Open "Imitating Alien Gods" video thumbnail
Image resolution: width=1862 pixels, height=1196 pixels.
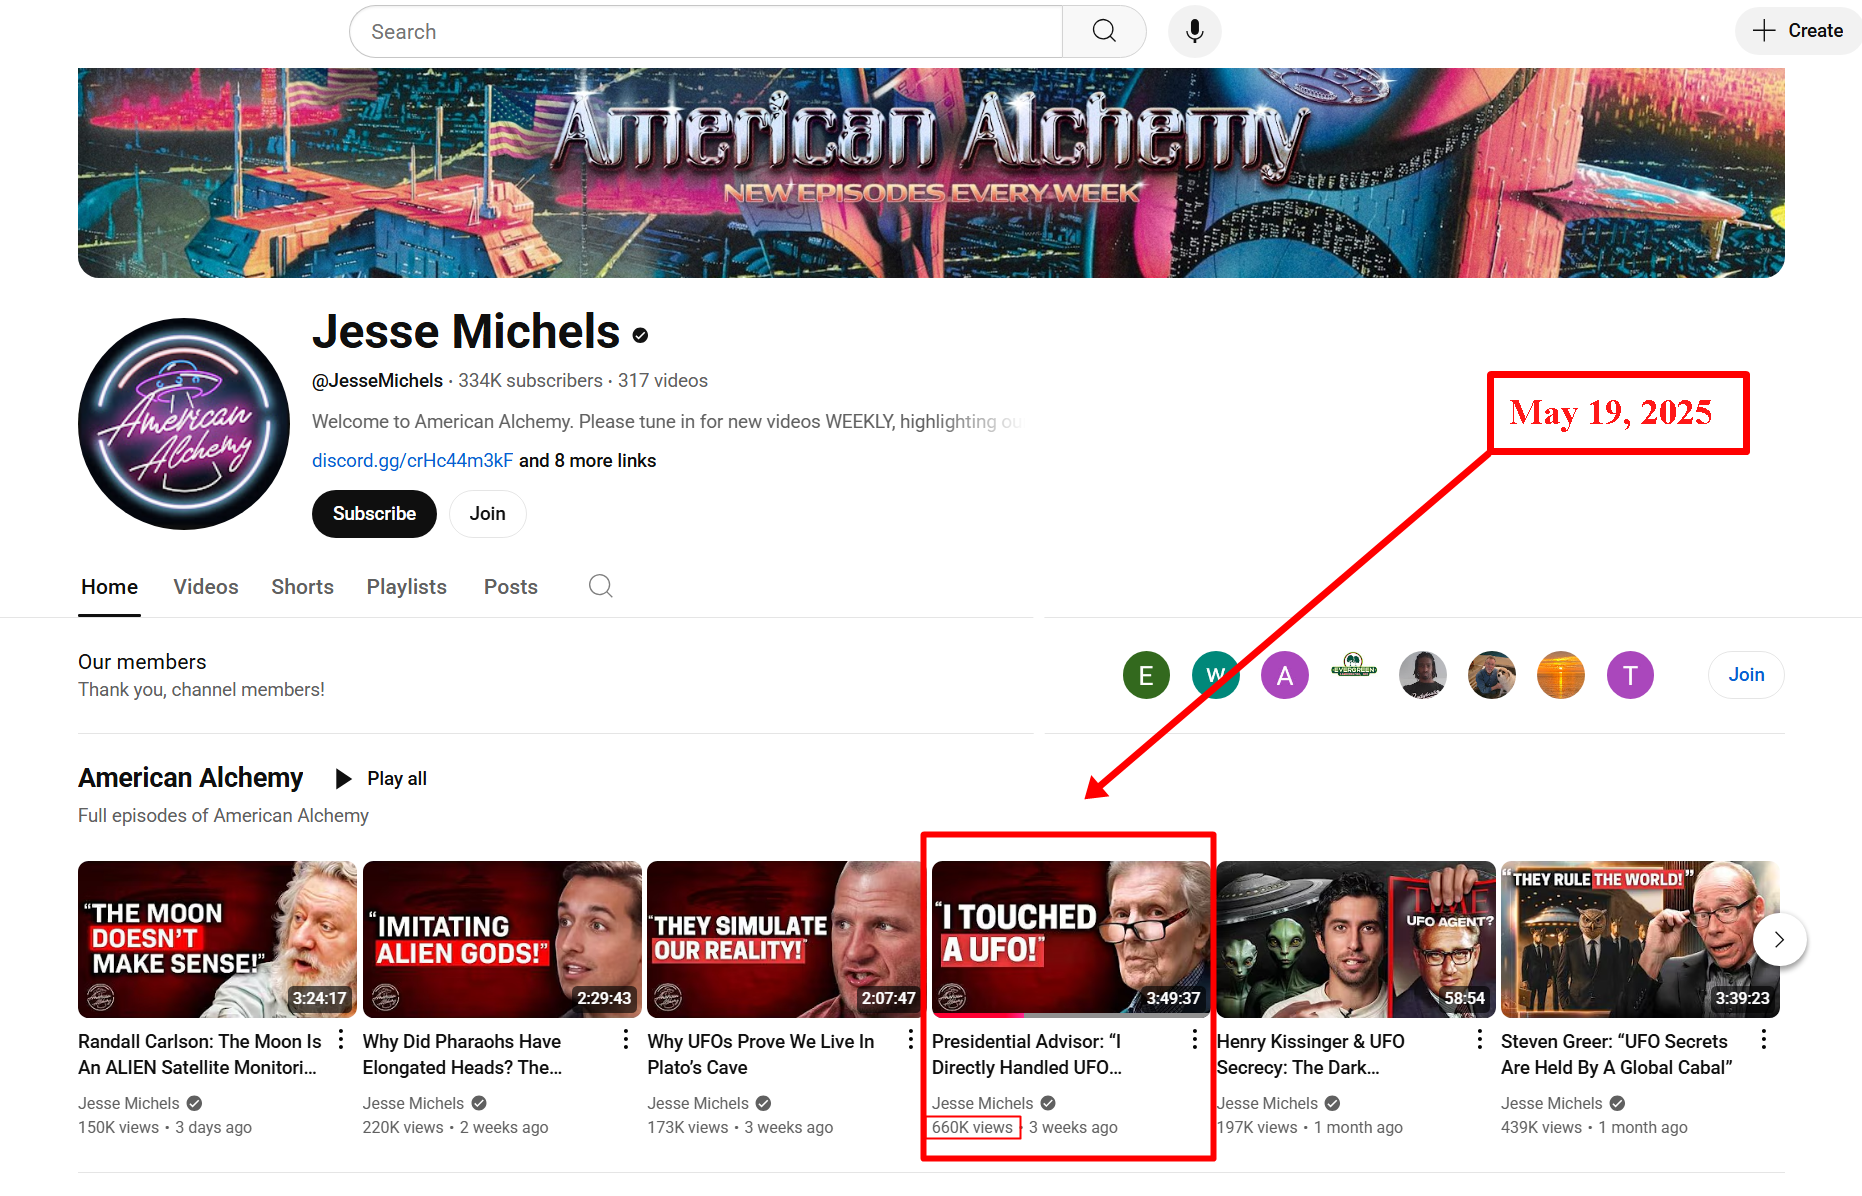[502, 939]
